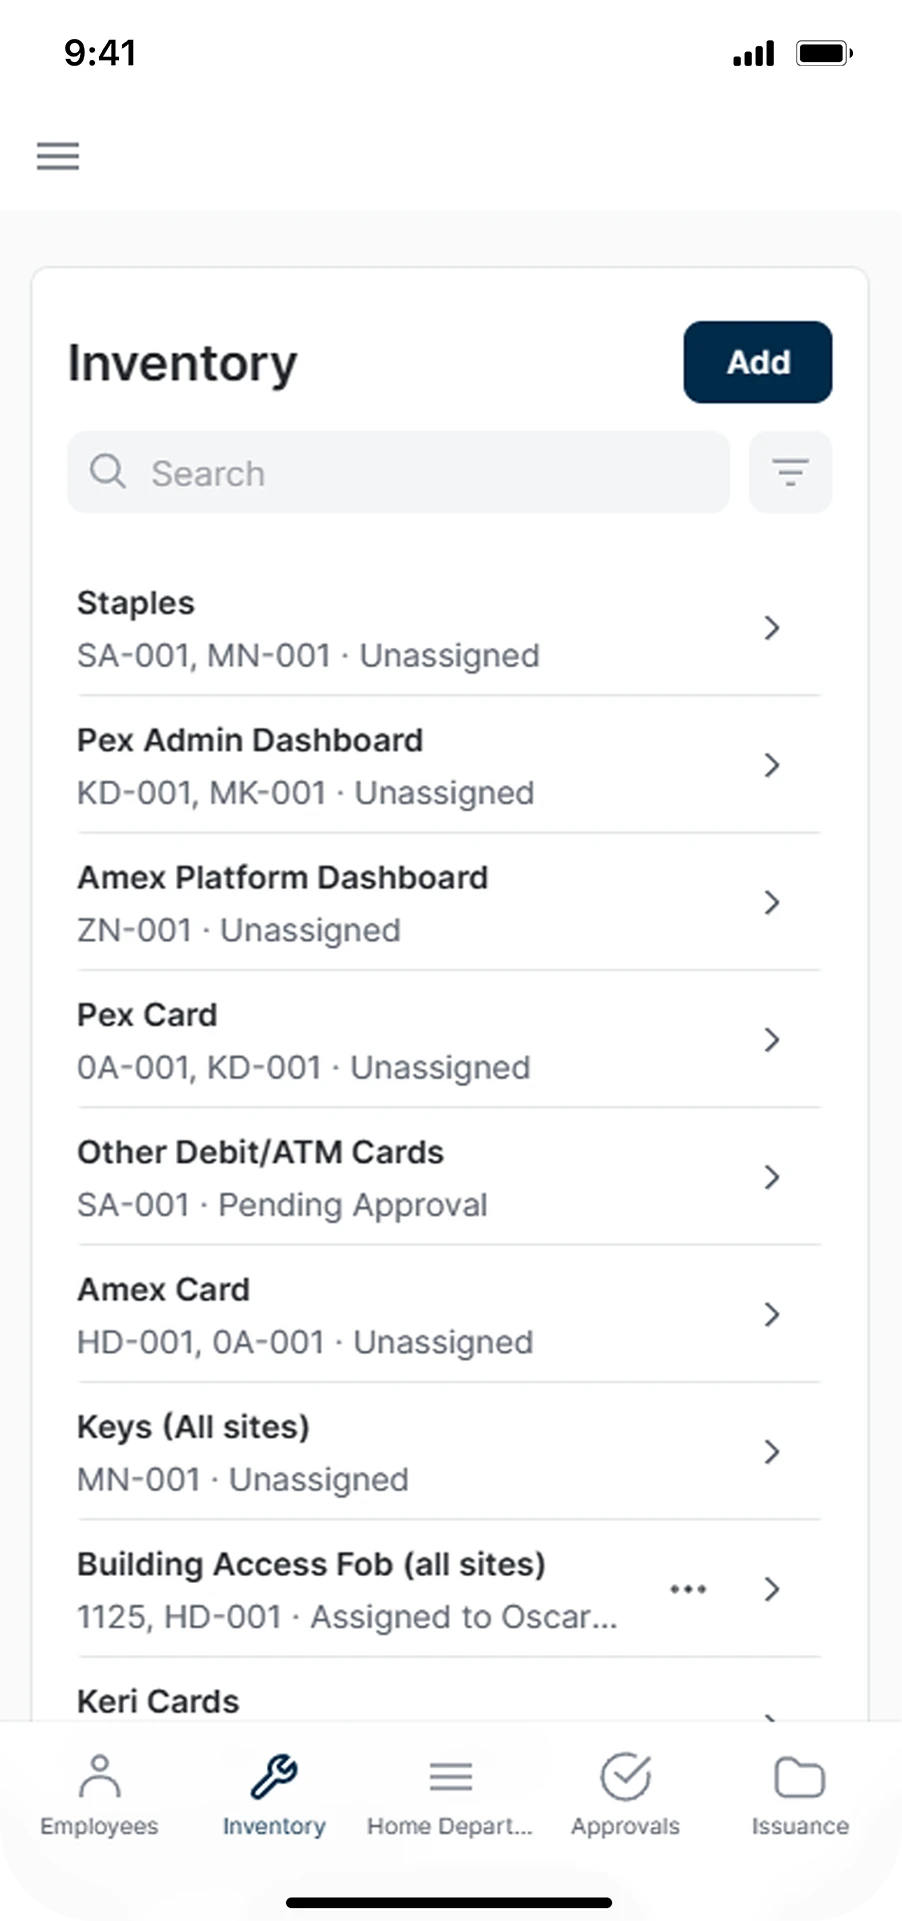902x1921 pixels.
Task: Open the filter options icon
Action: pos(790,472)
